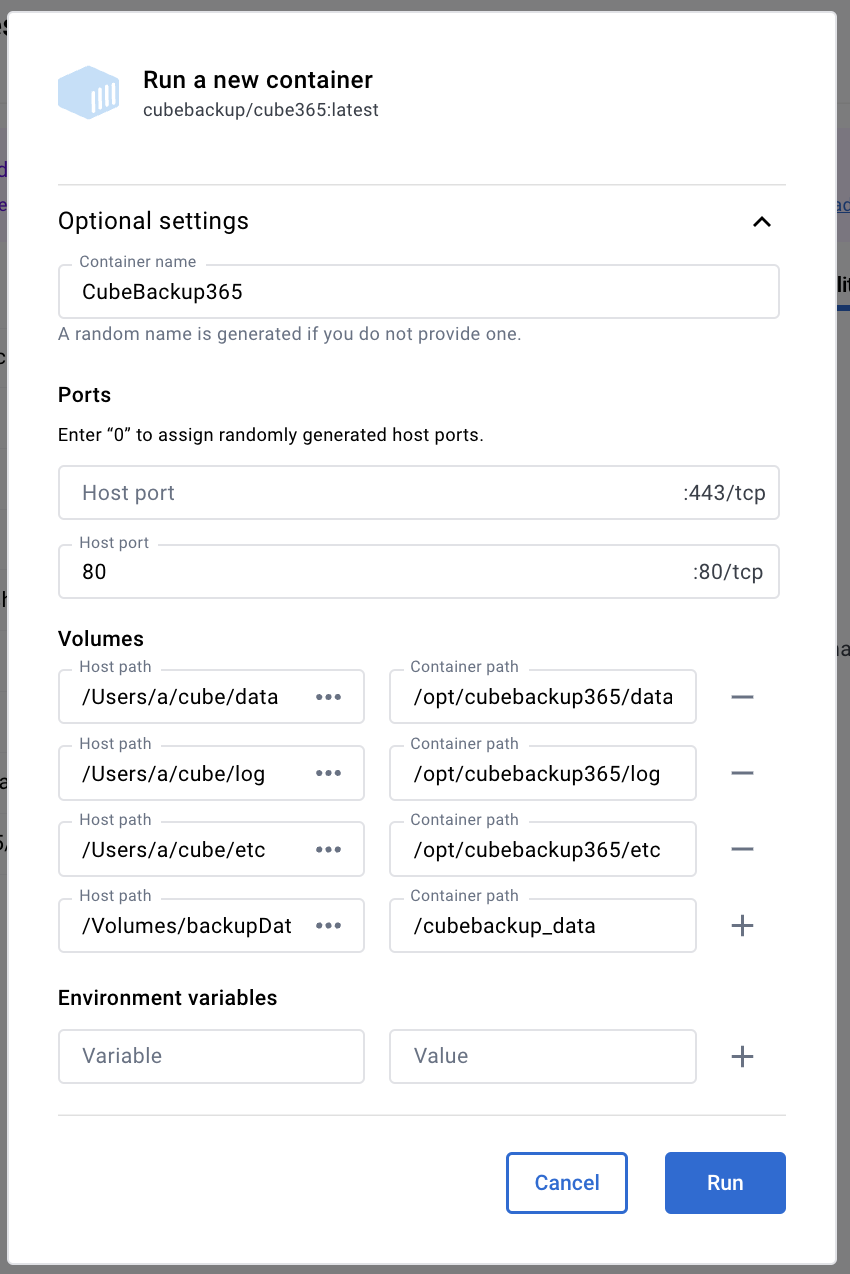Edit container path /opt/cubebackup365/data
850x1274 pixels.
click(x=543, y=697)
